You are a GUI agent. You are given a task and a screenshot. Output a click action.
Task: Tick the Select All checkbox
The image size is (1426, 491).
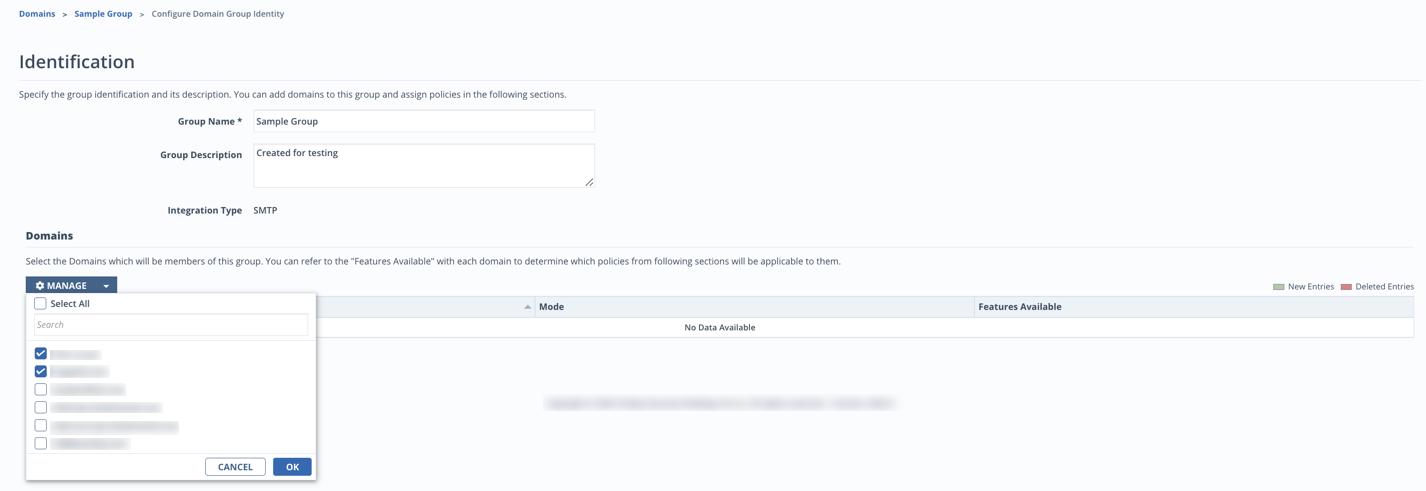[40, 304]
